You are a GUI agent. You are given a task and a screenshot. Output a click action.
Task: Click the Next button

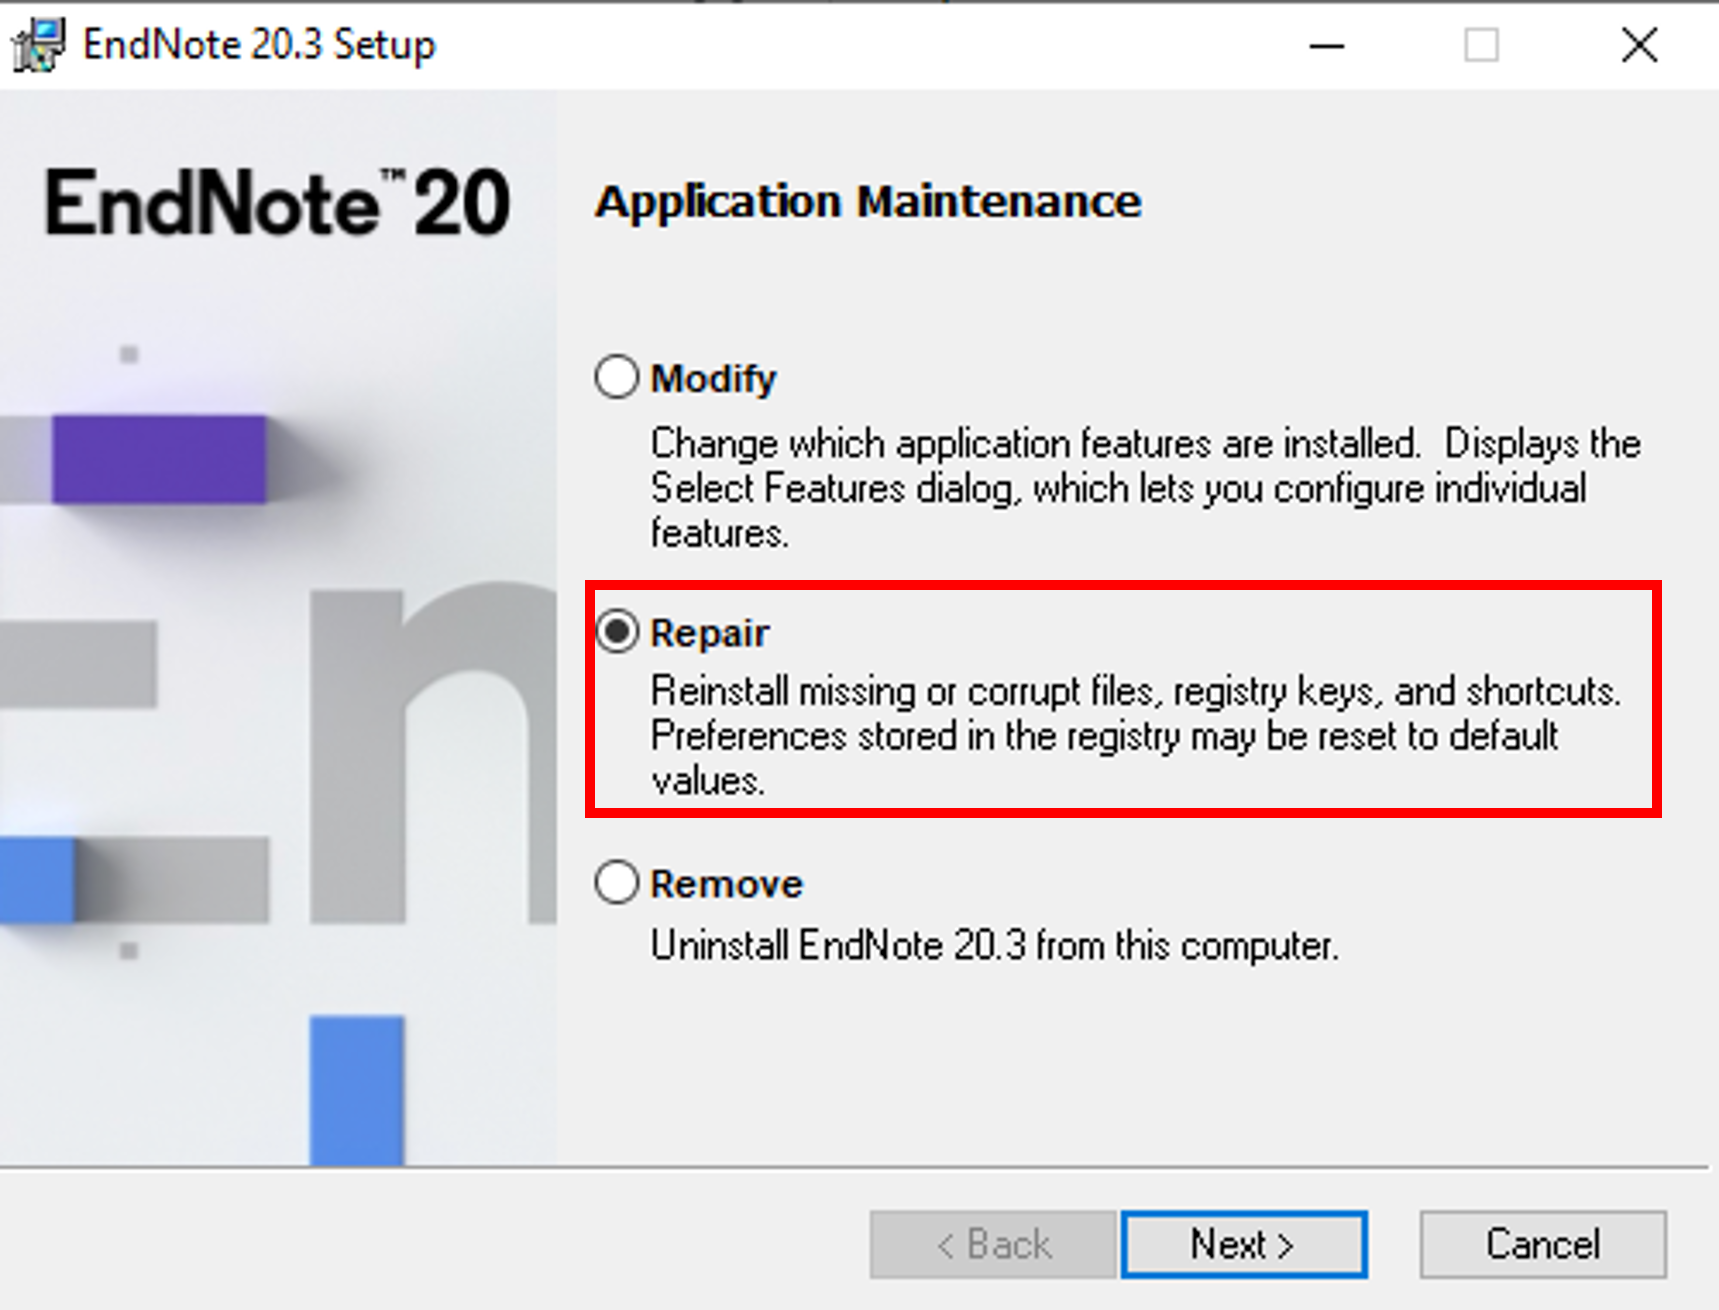tap(1243, 1244)
